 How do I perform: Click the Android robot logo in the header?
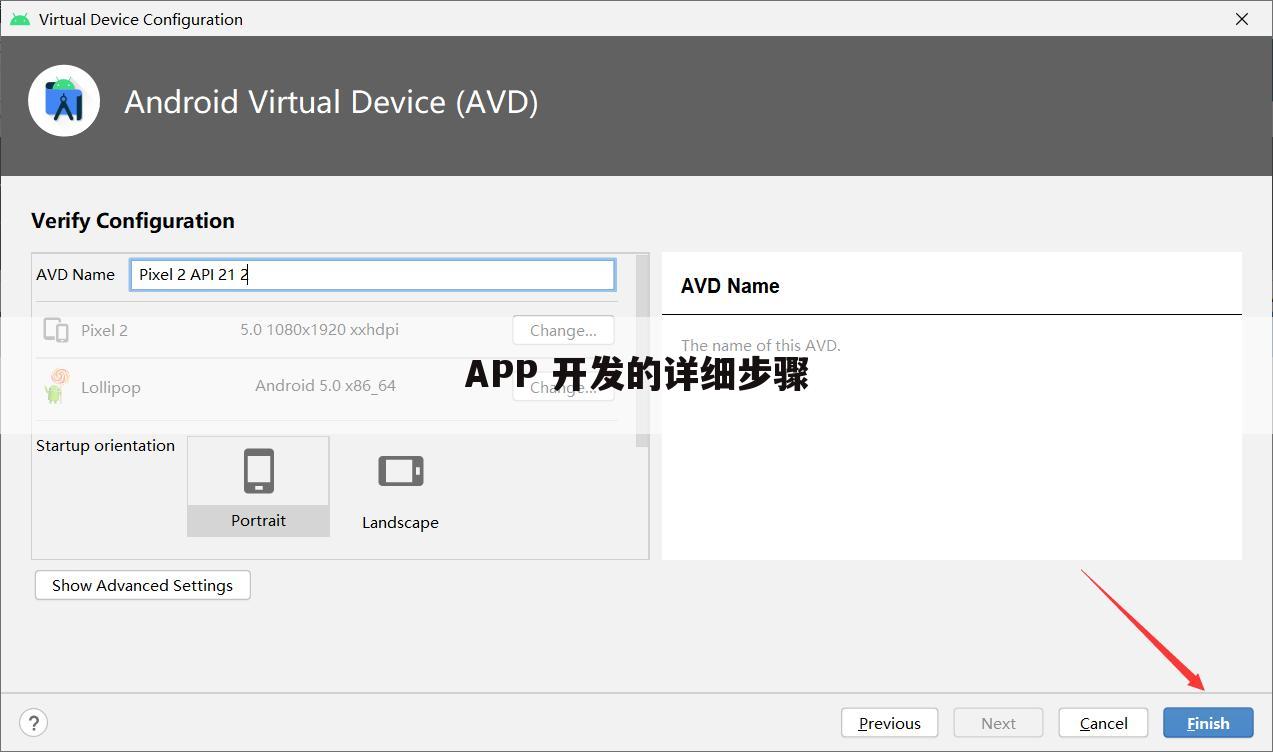point(63,100)
